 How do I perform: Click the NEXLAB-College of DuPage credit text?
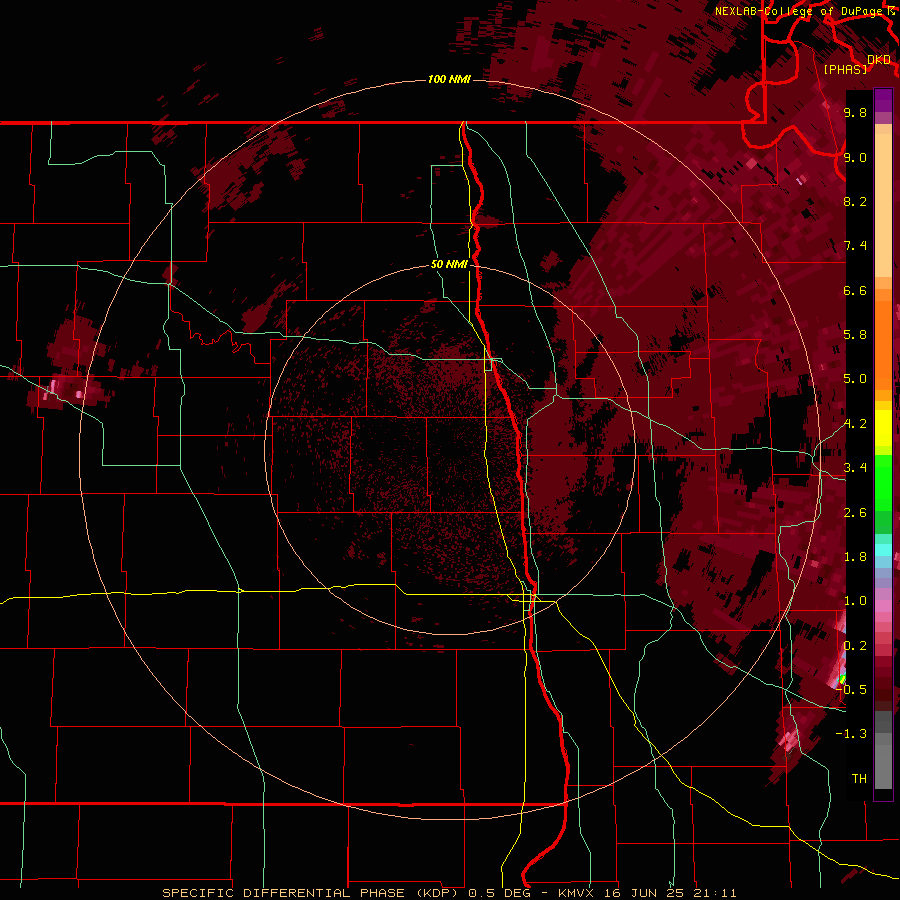coord(799,11)
